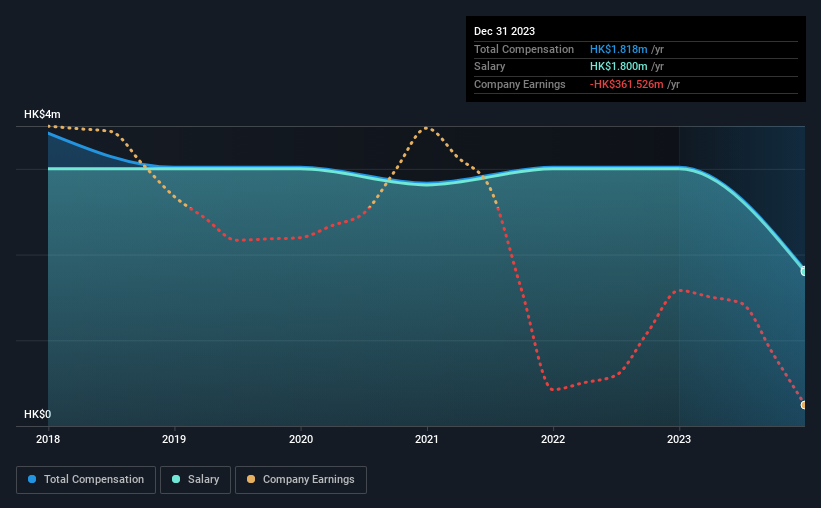Screen dimensions: 821x508
Task: Click the HK$0 y-axis label
Action: (38, 414)
